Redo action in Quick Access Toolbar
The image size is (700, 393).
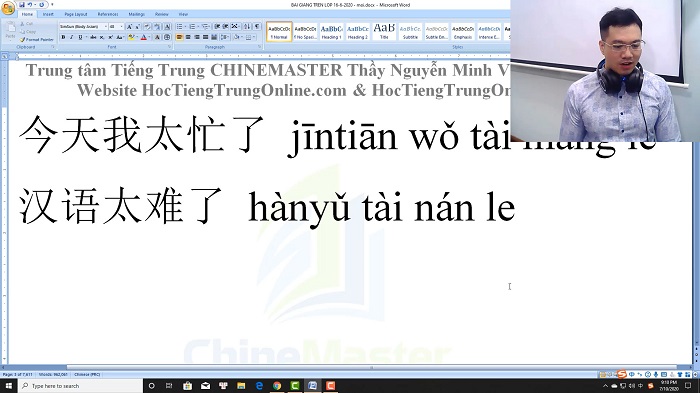(x=42, y=5)
